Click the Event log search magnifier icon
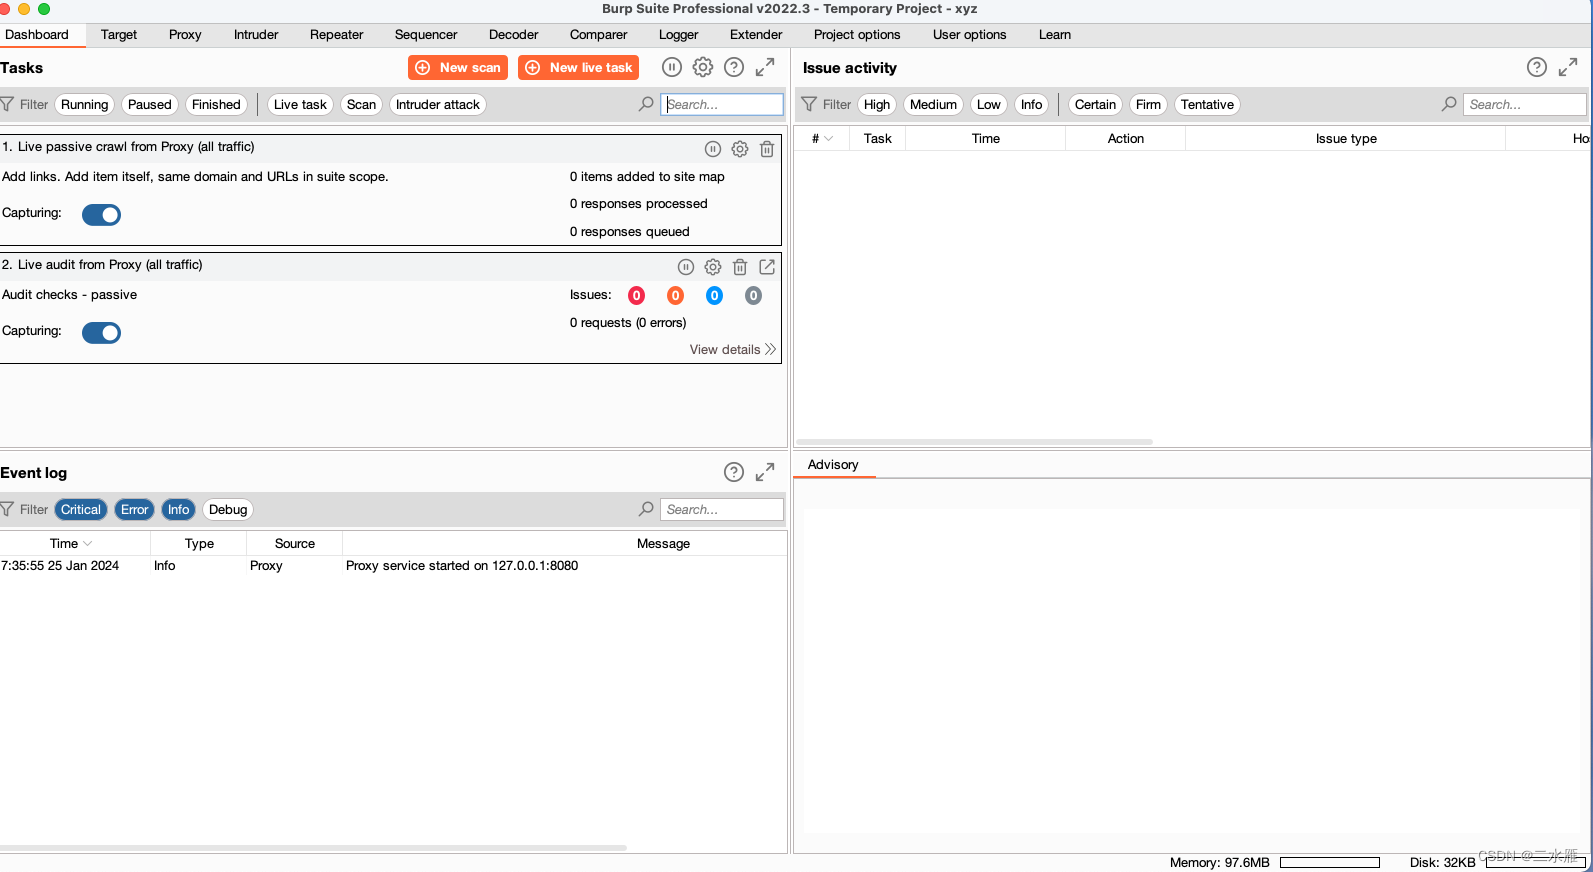The width and height of the screenshot is (1593, 872). [x=646, y=509]
